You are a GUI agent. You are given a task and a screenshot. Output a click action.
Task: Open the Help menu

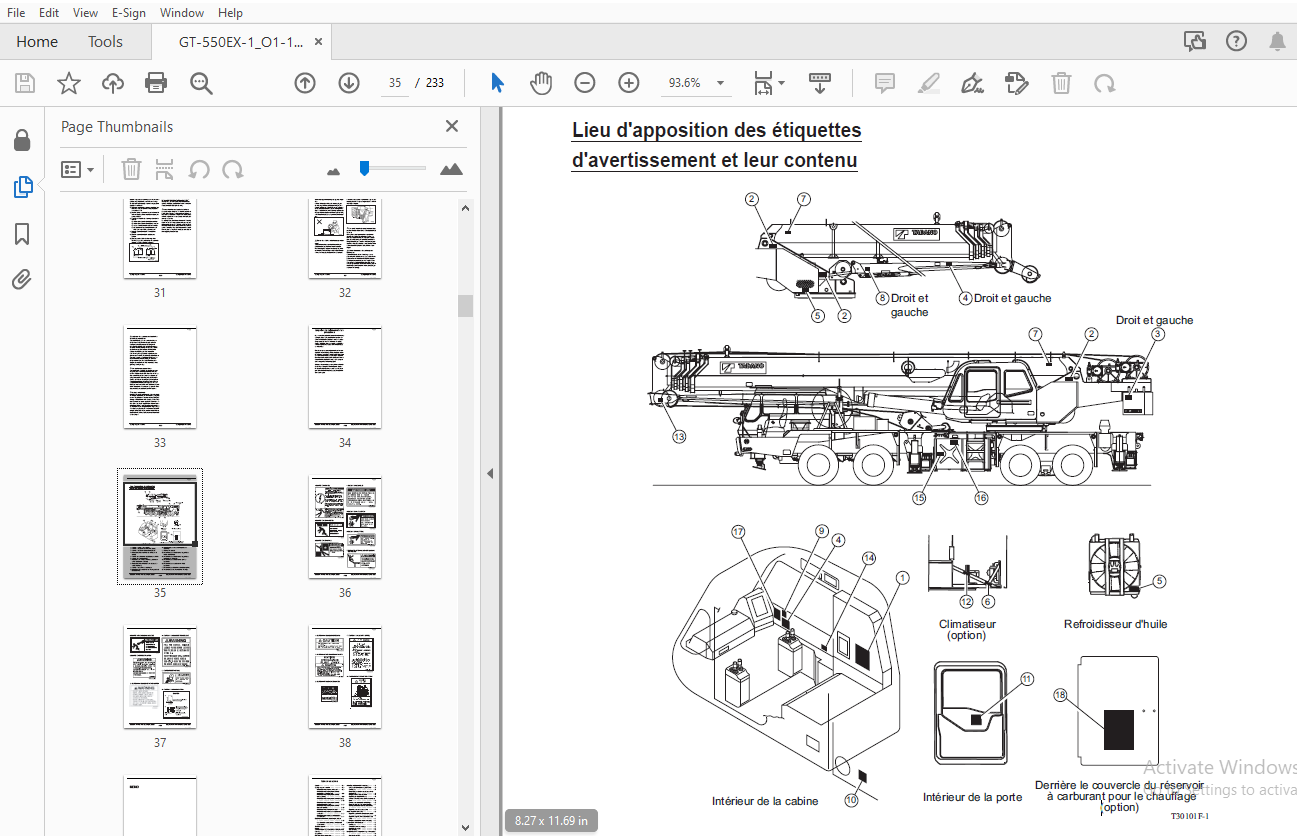(x=230, y=12)
